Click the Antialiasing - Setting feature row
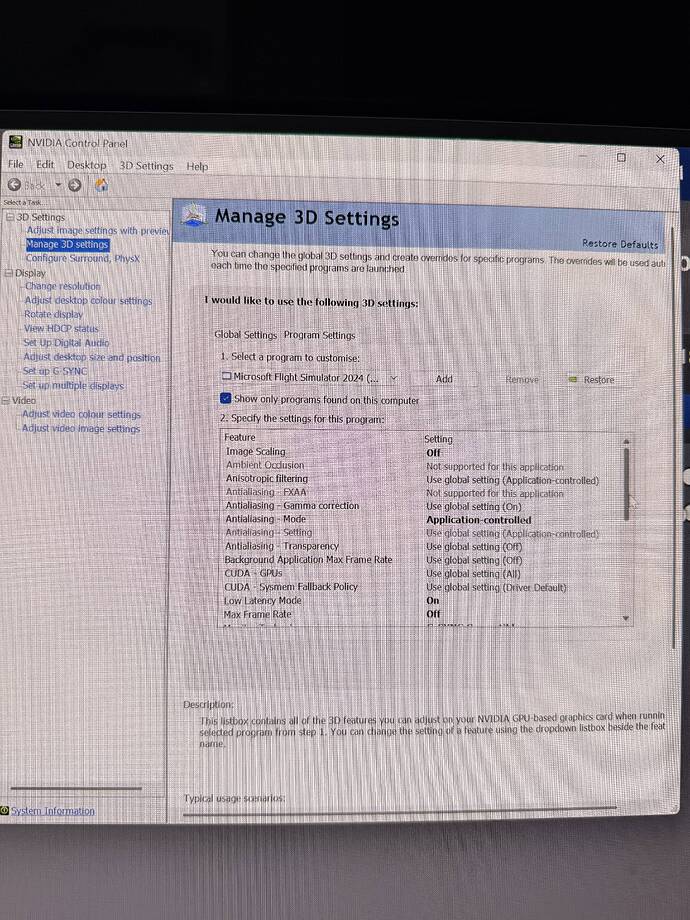This screenshot has height=920, width=690. [424, 533]
